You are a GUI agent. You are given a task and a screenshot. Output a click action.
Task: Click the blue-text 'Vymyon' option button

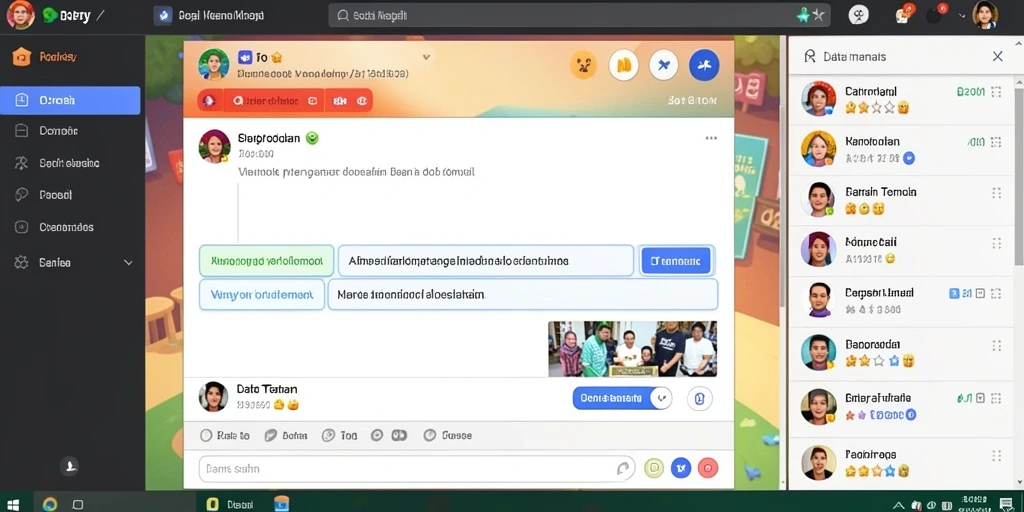point(262,295)
